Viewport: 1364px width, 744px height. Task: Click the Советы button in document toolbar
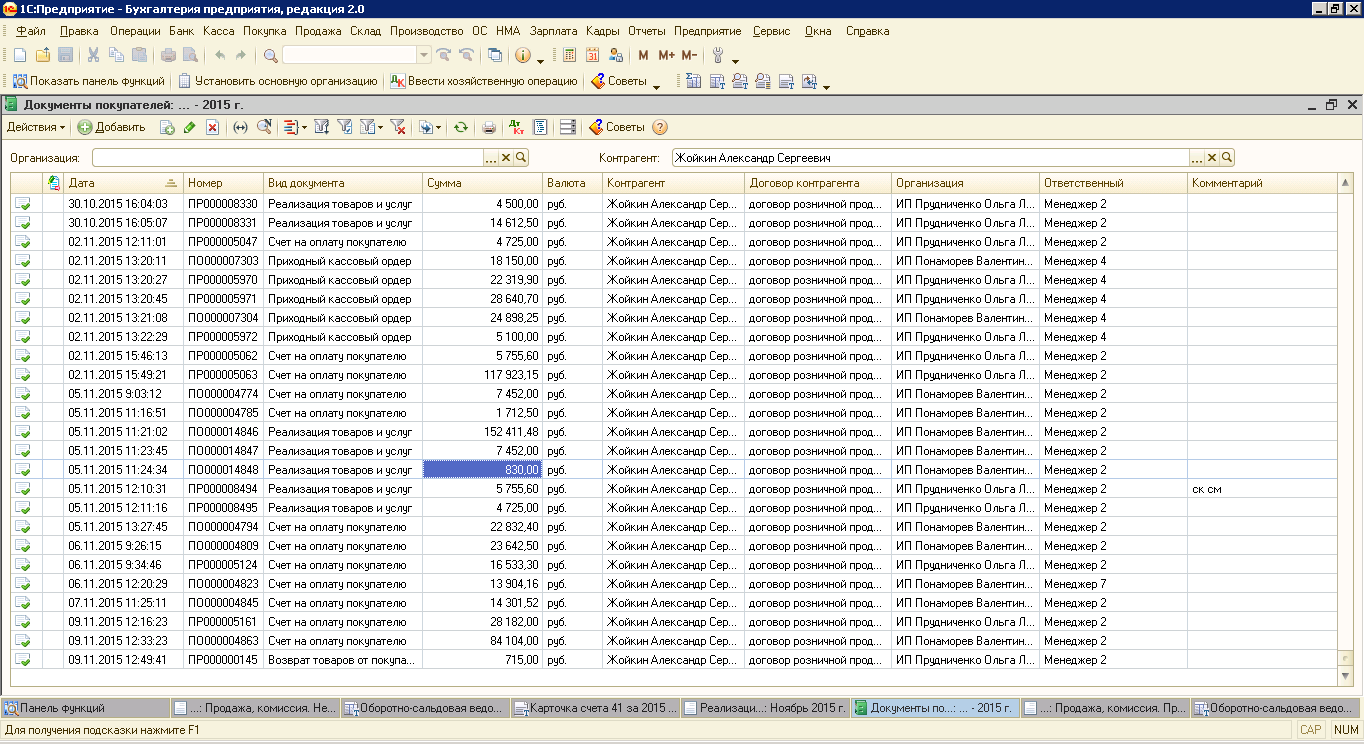pos(617,127)
